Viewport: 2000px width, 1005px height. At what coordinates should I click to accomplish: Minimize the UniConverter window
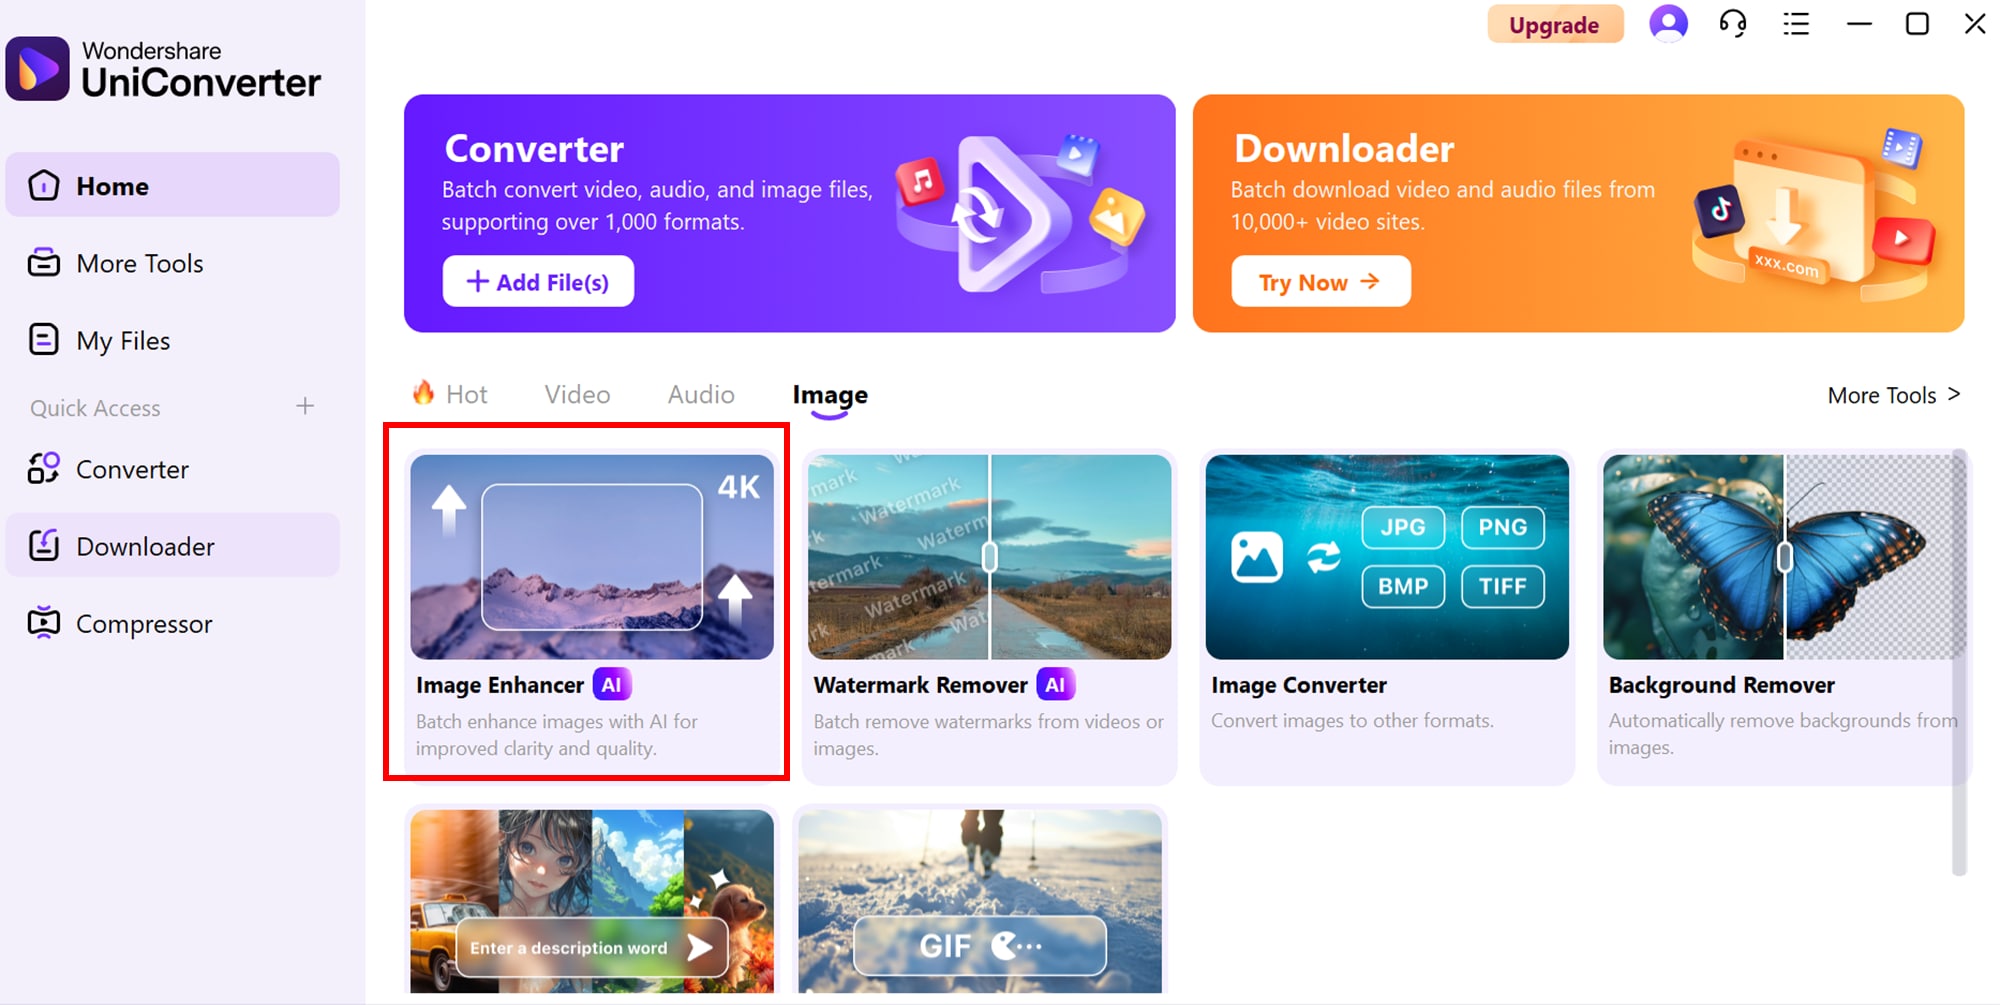[x=1859, y=24]
